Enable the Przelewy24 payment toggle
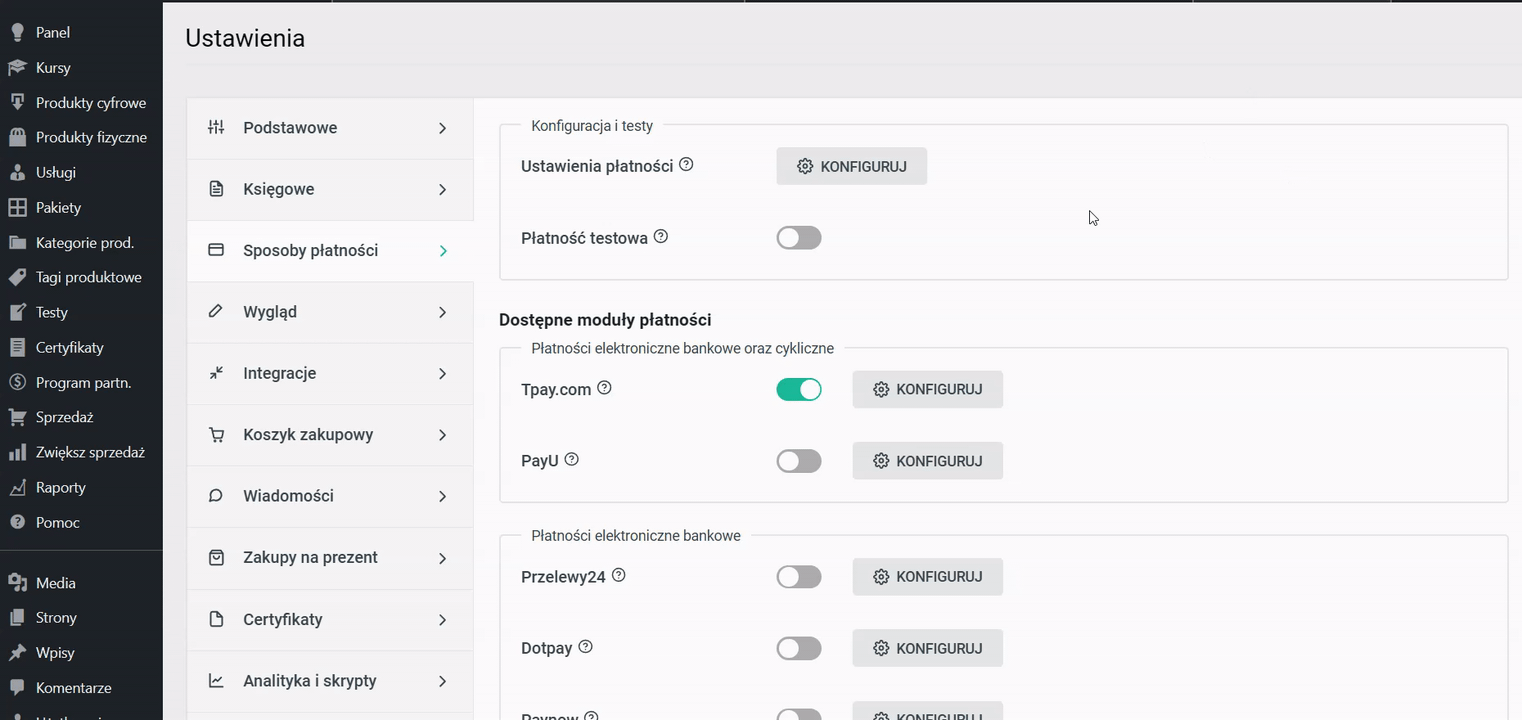Screen dimensions: 1522x720 799,577
